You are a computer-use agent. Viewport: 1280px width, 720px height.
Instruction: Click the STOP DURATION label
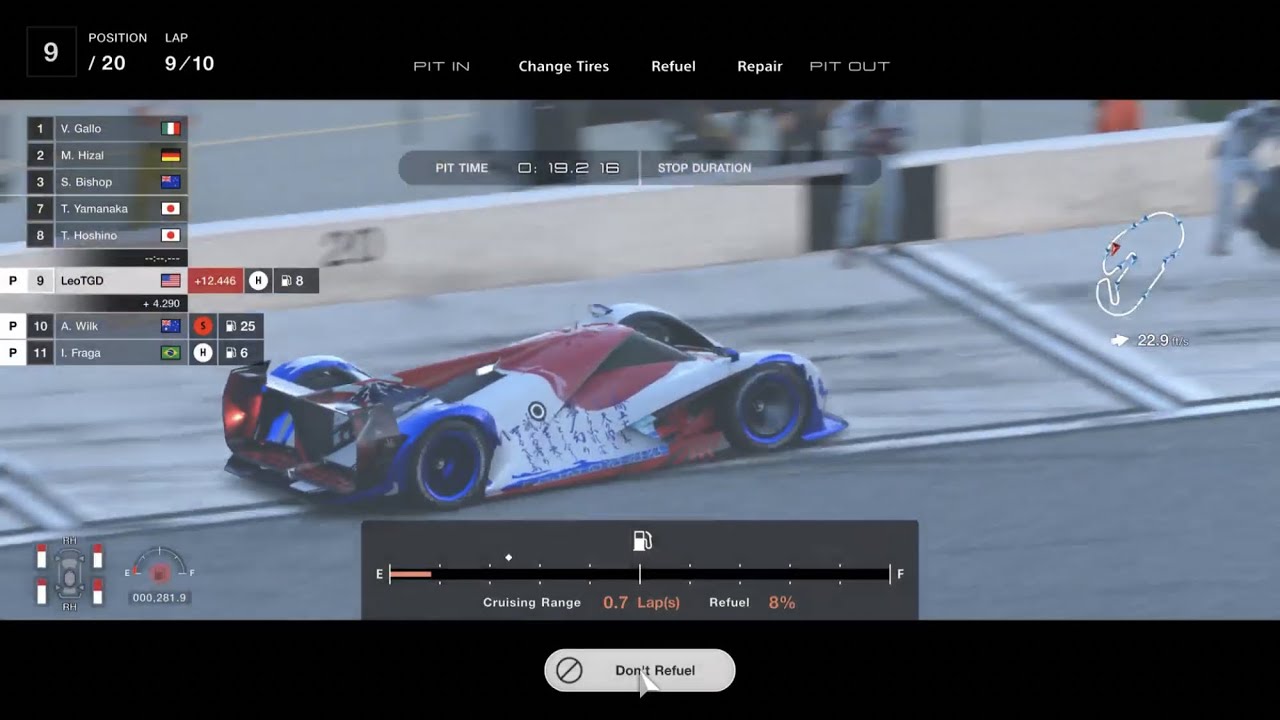point(704,168)
